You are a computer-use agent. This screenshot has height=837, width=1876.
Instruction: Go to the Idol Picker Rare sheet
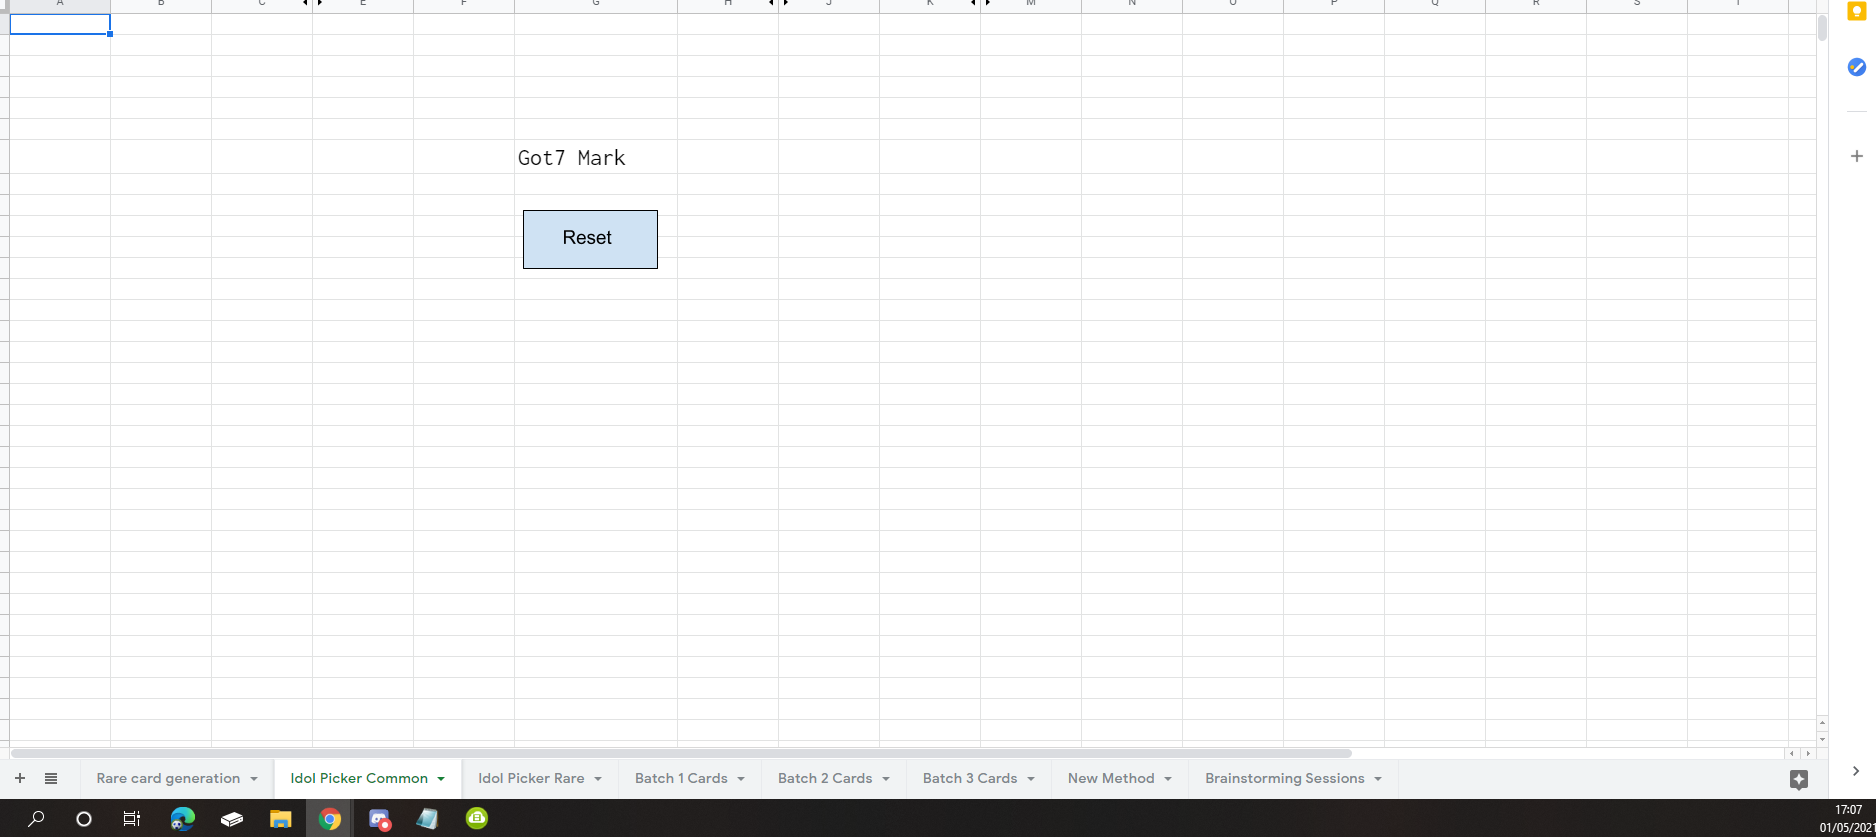click(531, 778)
